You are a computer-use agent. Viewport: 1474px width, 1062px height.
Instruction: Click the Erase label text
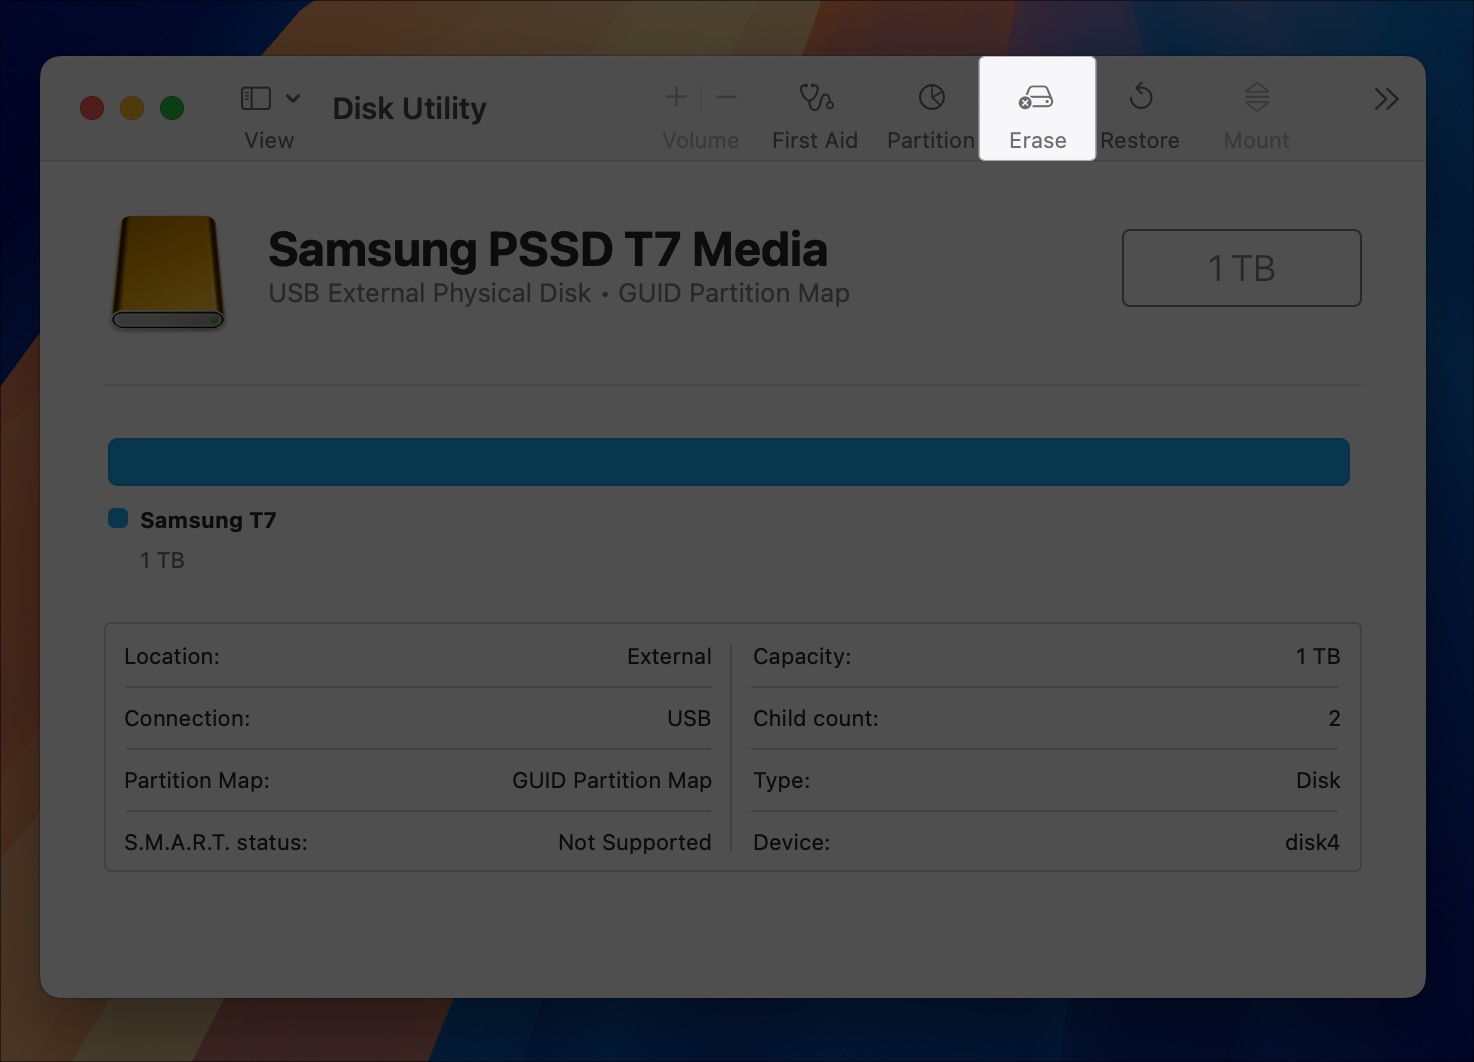[1037, 140]
